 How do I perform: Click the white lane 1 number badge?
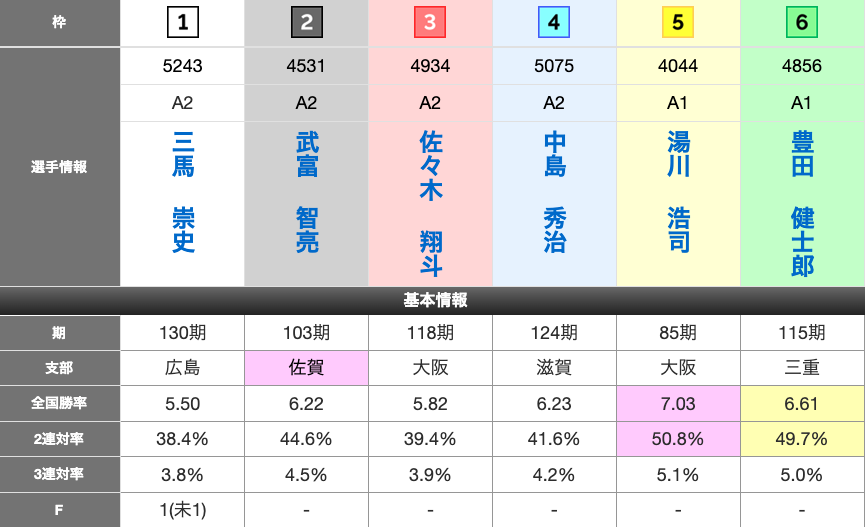pyautogui.click(x=182, y=22)
